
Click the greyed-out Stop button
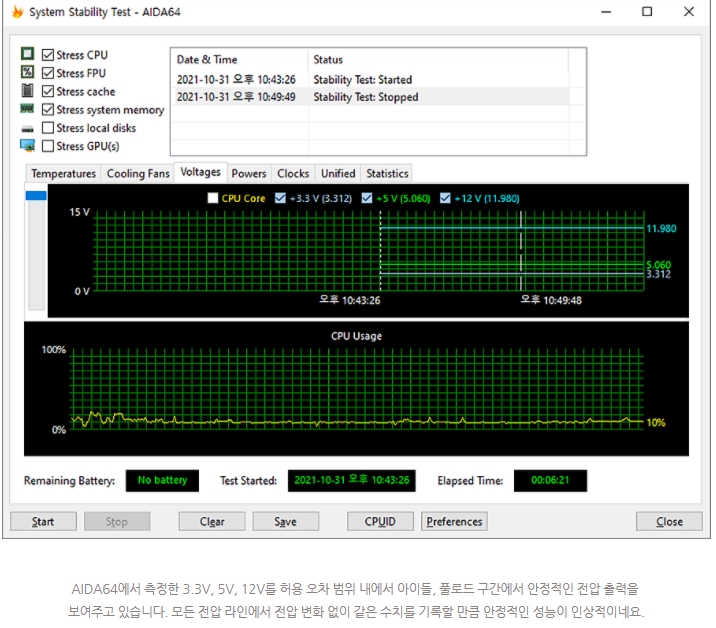117,521
